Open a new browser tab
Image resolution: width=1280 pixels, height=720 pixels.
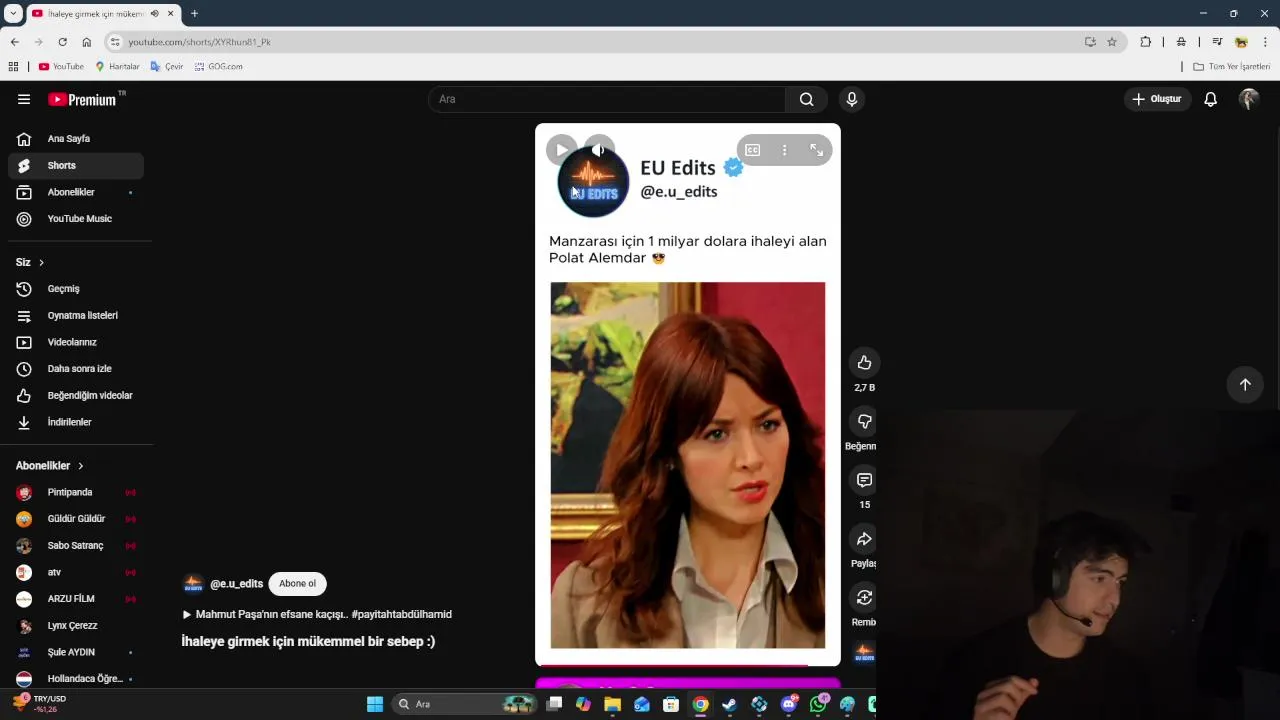click(x=194, y=14)
